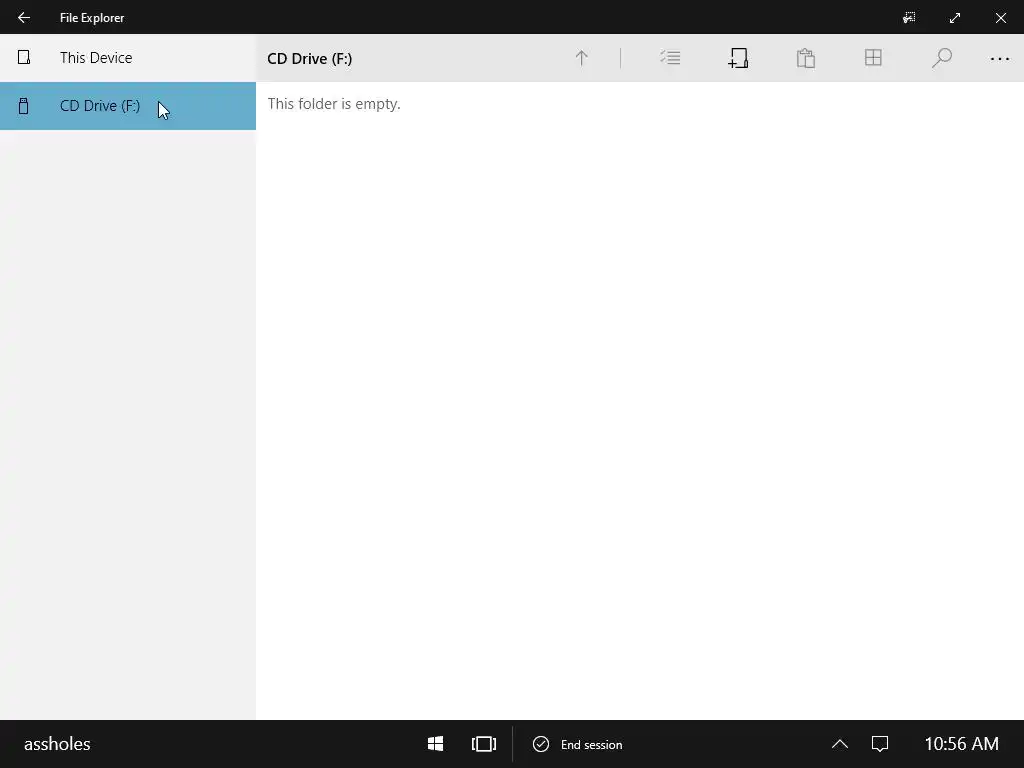The width and height of the screenshot is (1024, 768).
Task: Click the CD Drive (F:) header title
Action: 310,59
